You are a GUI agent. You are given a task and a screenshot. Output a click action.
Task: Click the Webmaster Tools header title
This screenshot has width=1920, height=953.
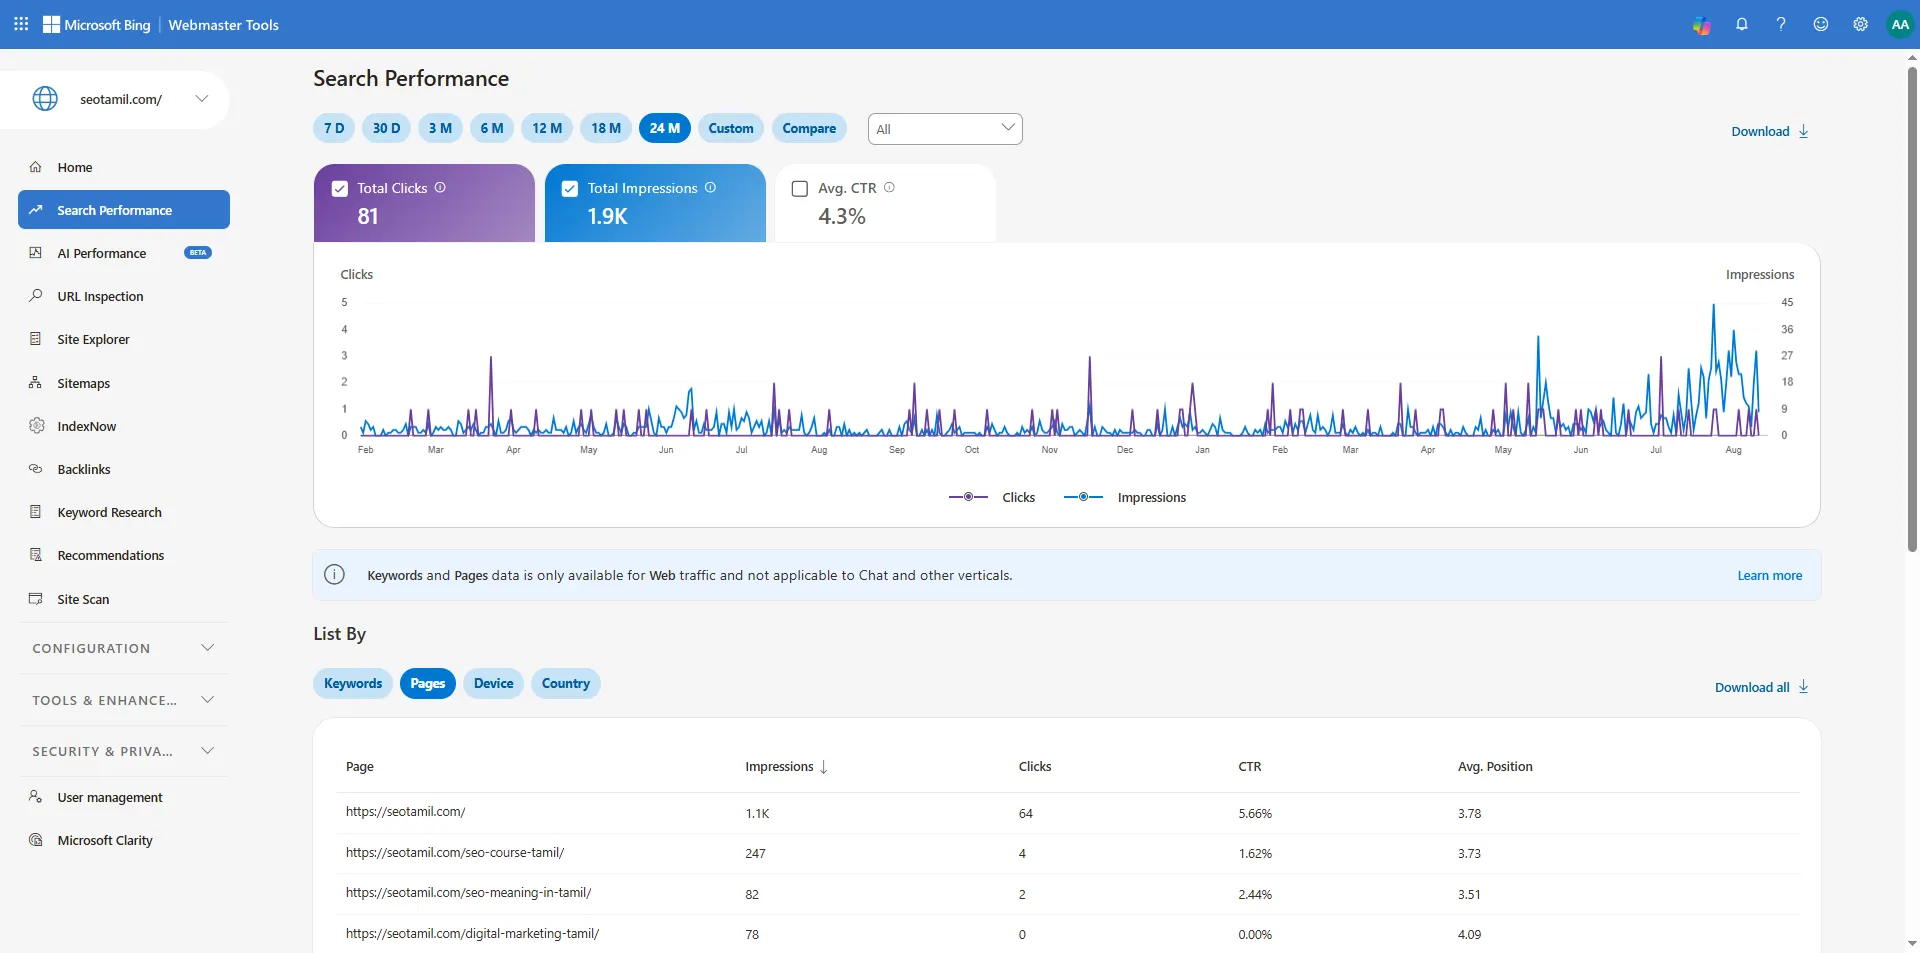click(224, 25)
